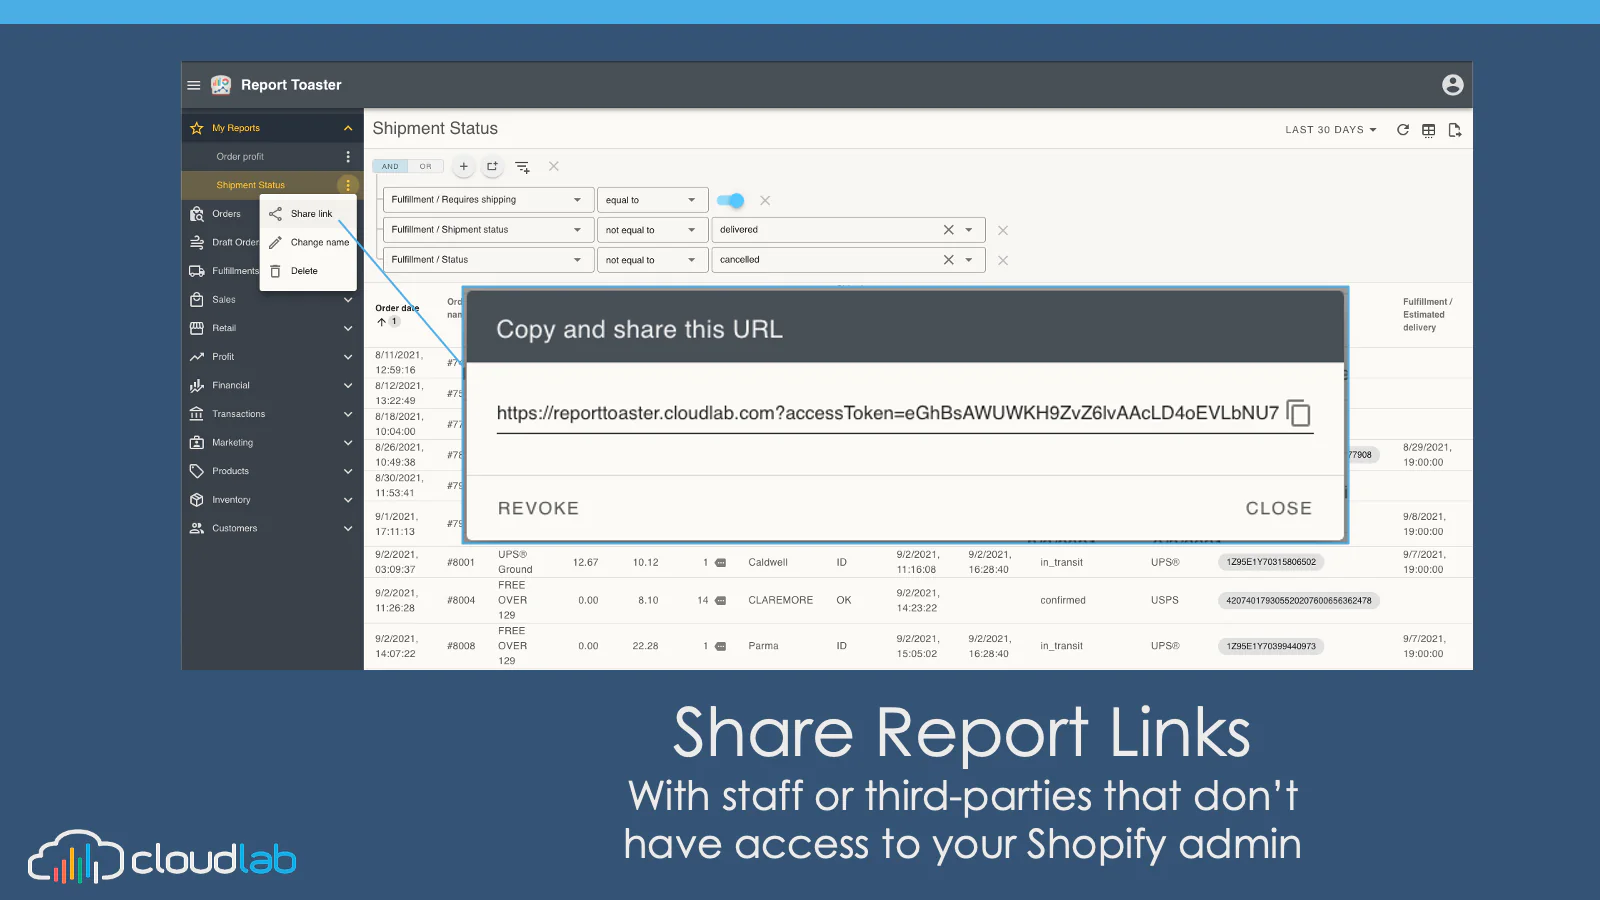The height and width of the screenshot is (900, 1600).
Task: Open the user account profile icon
Action: click(x=1453, y=85)
